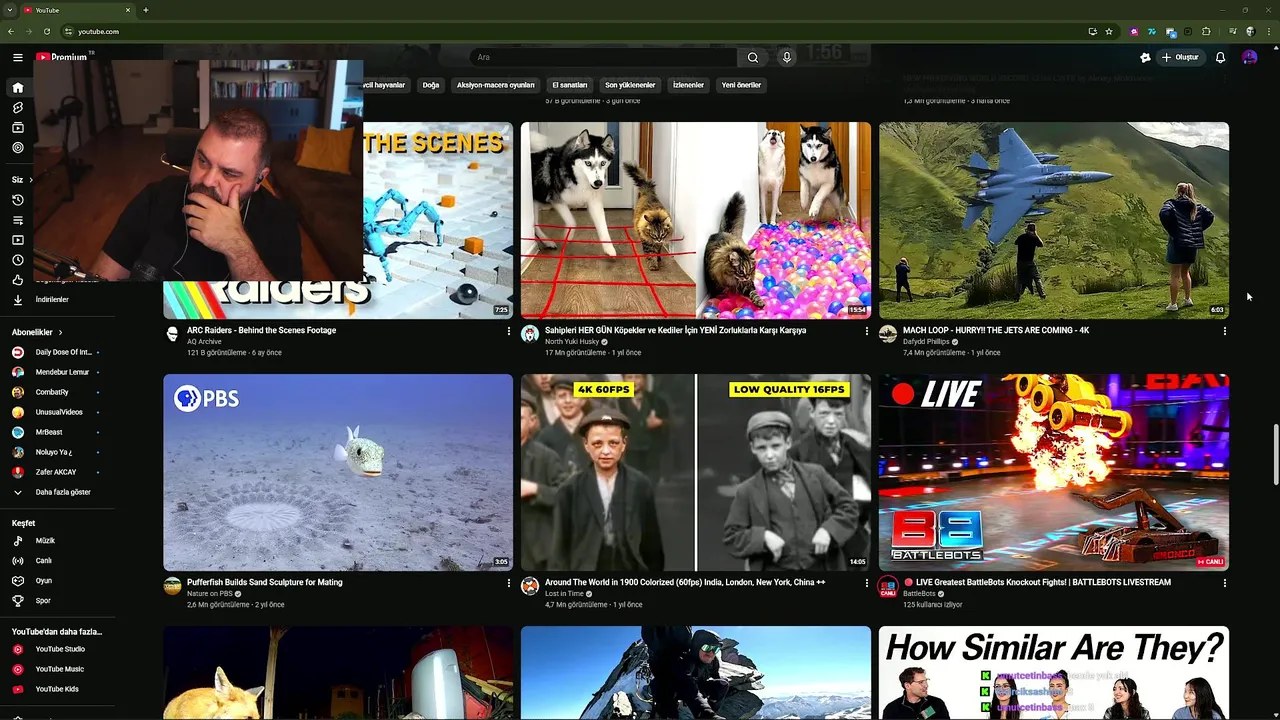Open Zafer AKCAY subscription channel
The width and height of the screenshot is (1280, 720).
point(57,472)
